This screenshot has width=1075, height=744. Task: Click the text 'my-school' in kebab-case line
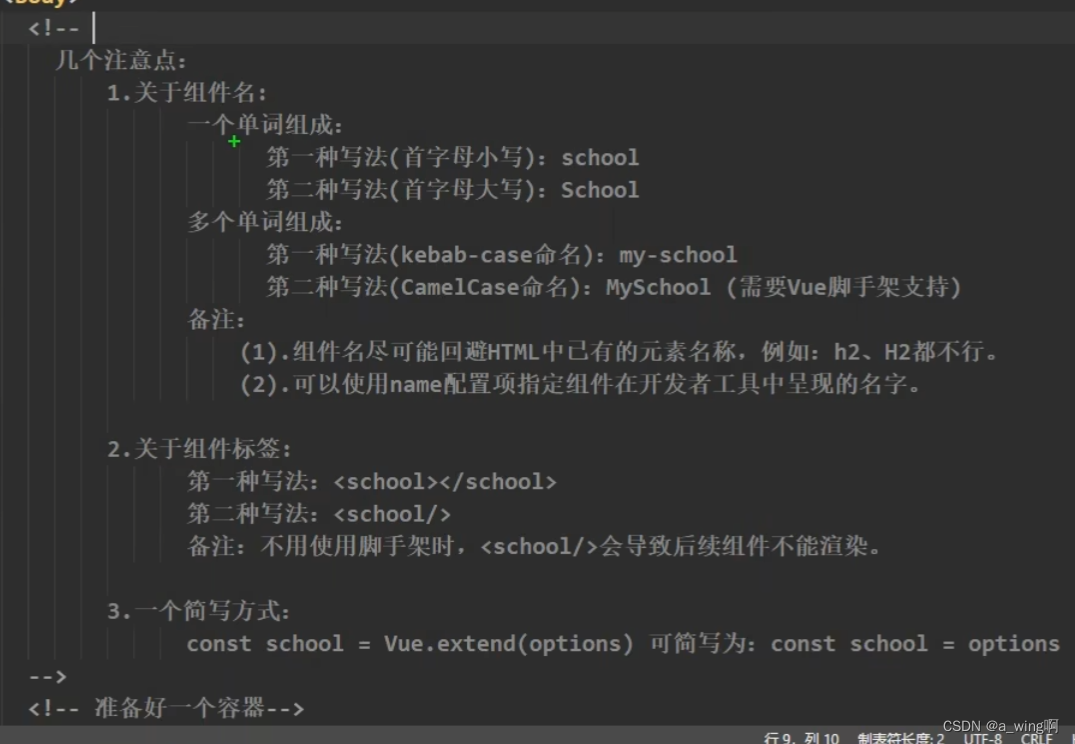[678, 255]
